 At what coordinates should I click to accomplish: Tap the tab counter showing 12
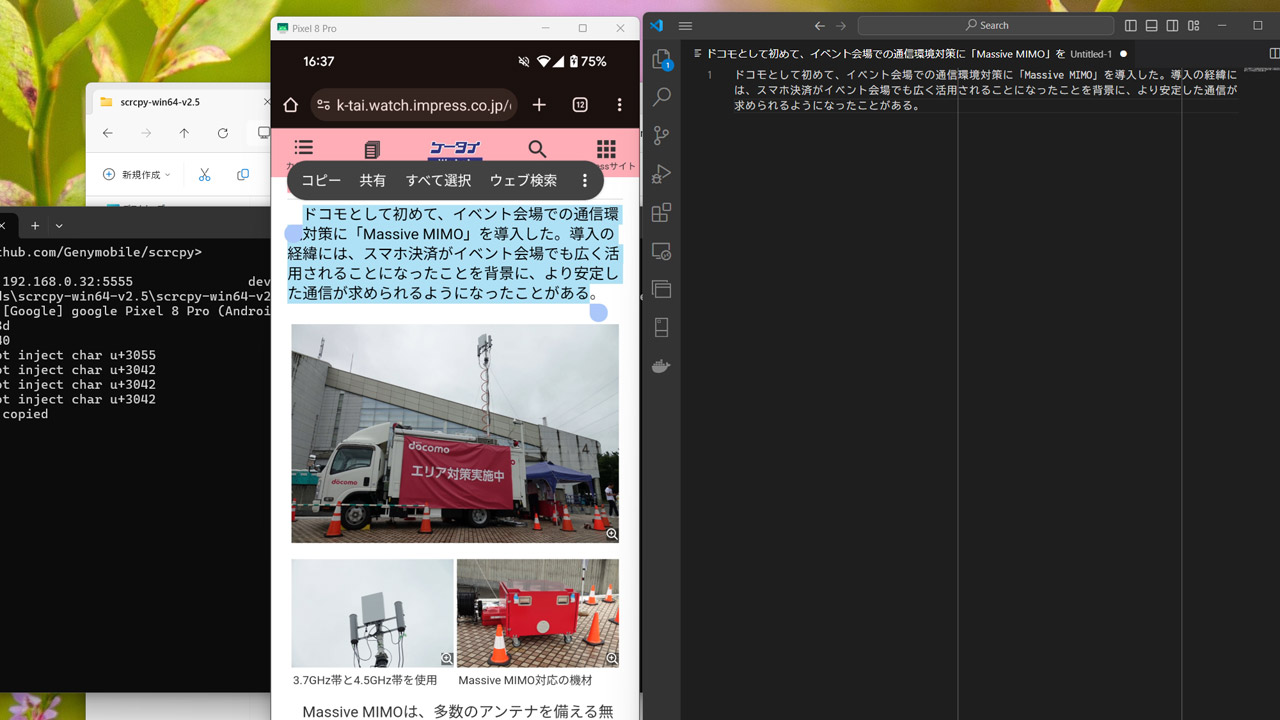[580, 104]
